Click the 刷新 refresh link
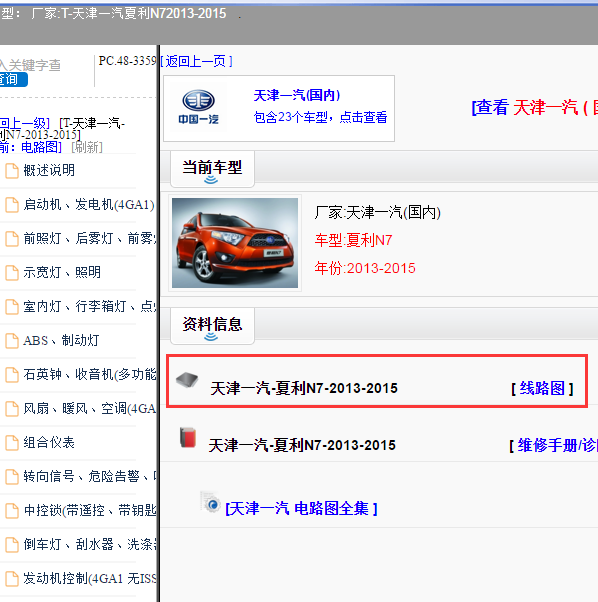This screenshot has width=598, height=602. click(x=87, y=147)
